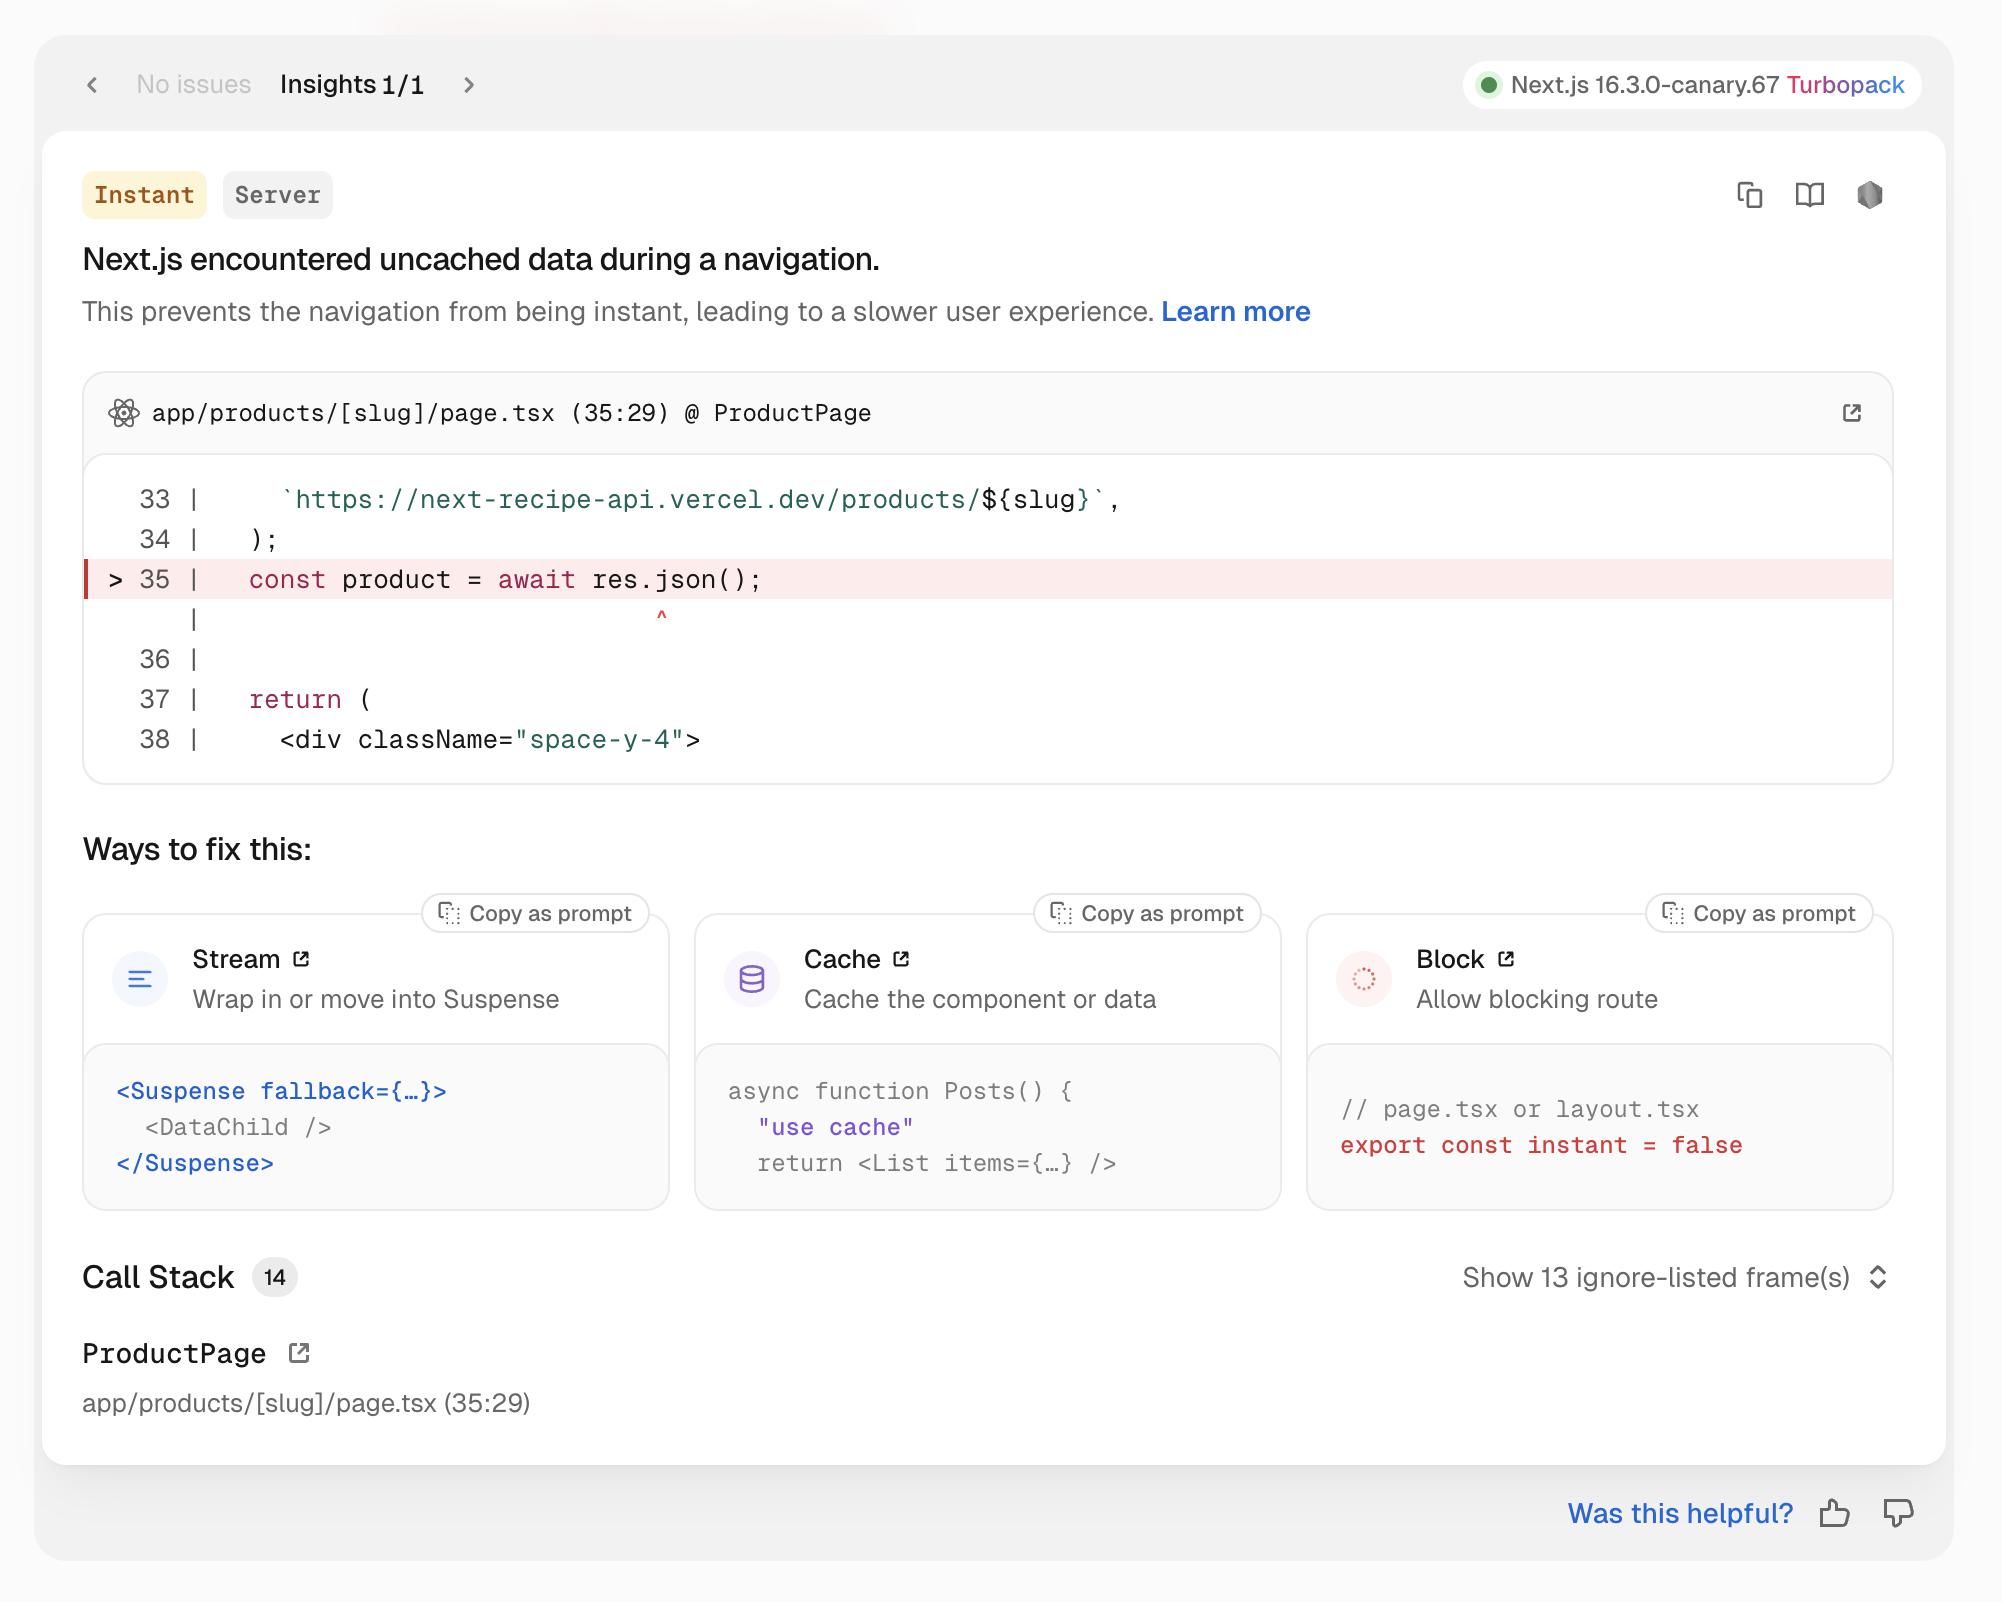Viewport: 2002px width, 1602px height.
Task: Click Next.js 16.3.0-canary.67 Turbopack version badge
Action: point(1692,85)
